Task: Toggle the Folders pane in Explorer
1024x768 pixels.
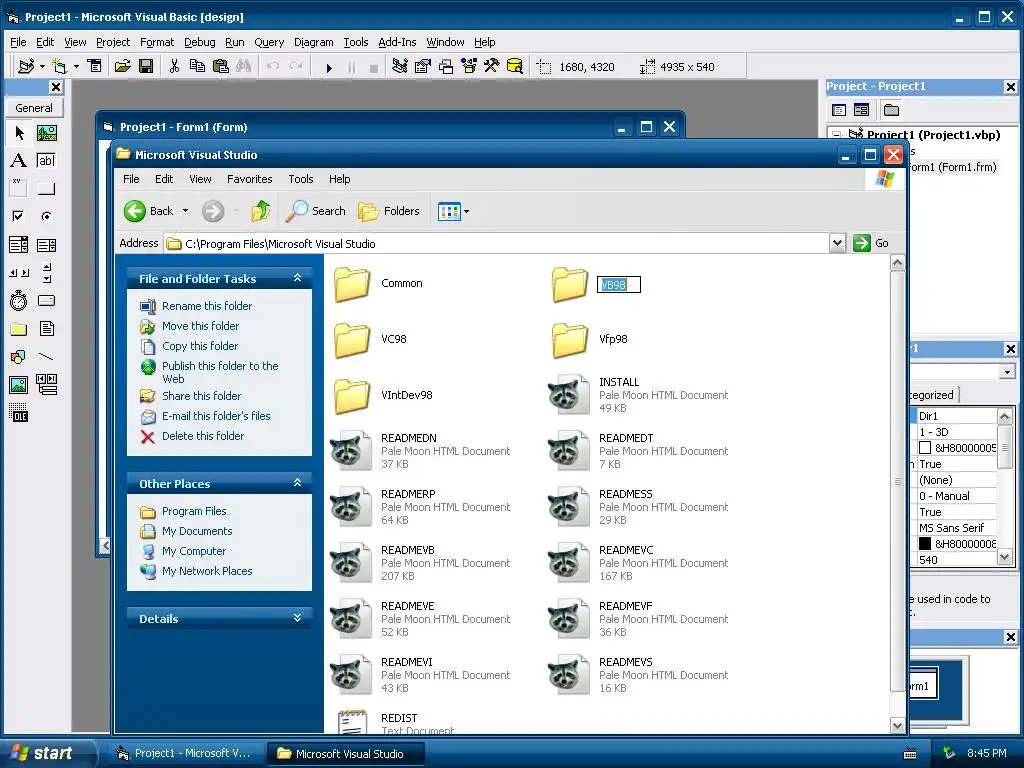Action: point(389,211)
